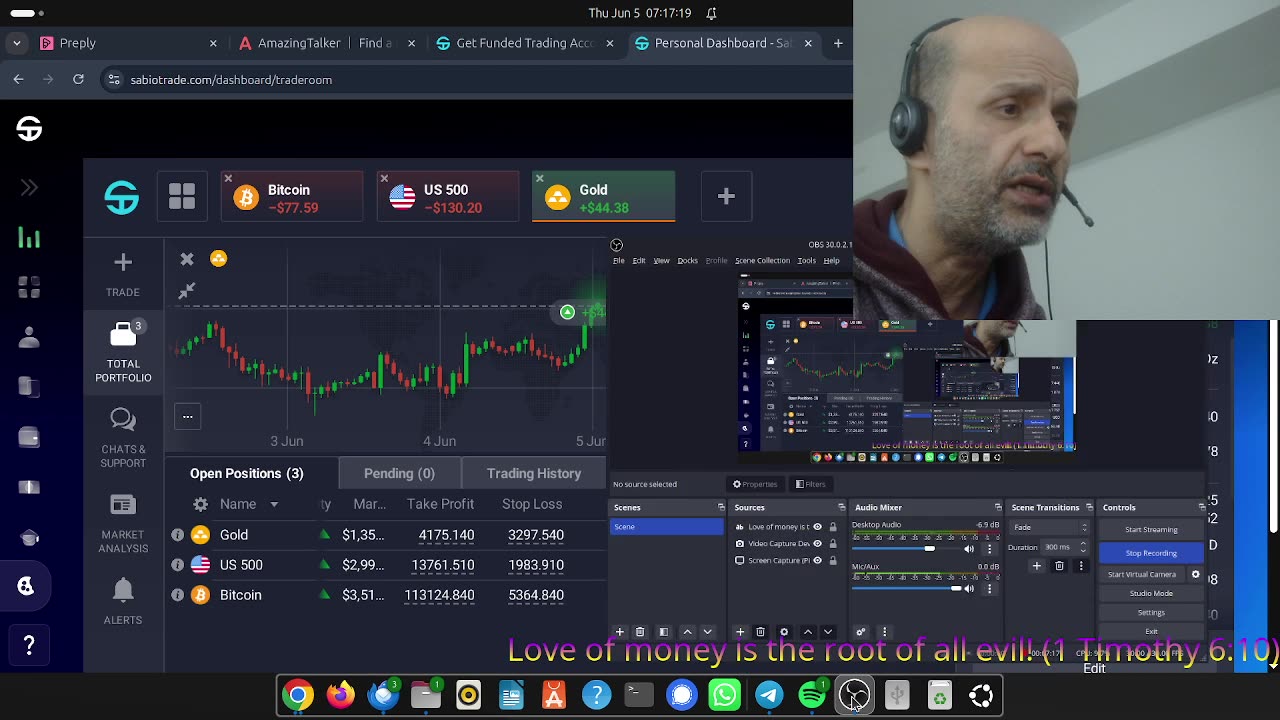The height and width of the screenshot is (720, 1280).
Task: Add a scene transition with plus in OBS
Action: 1036,566
